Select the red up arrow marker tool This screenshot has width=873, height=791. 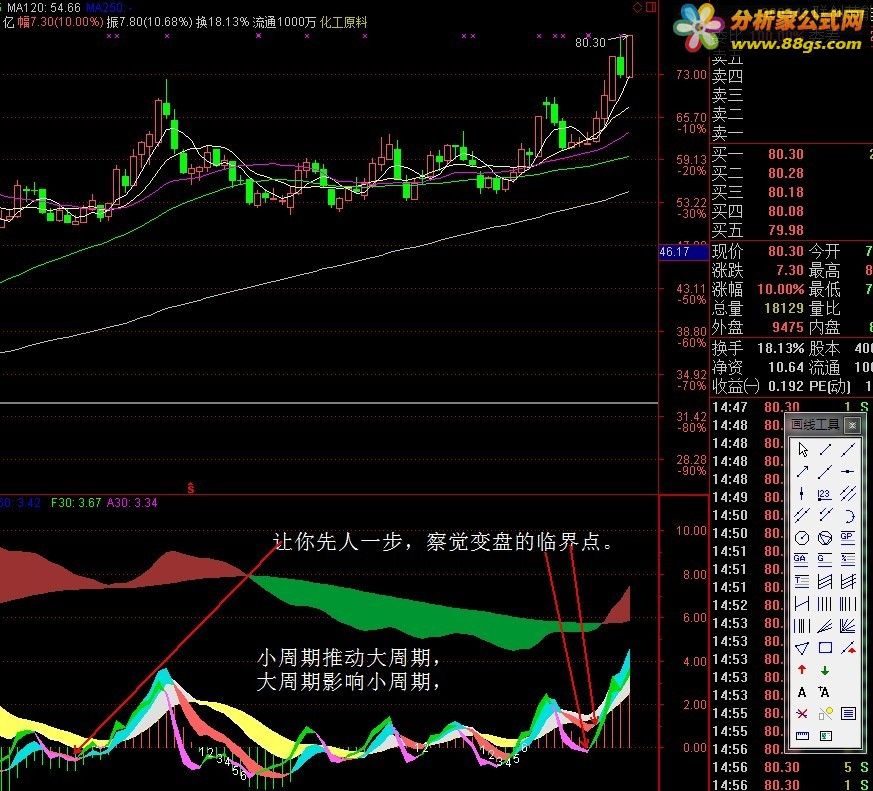click(802, 670)
